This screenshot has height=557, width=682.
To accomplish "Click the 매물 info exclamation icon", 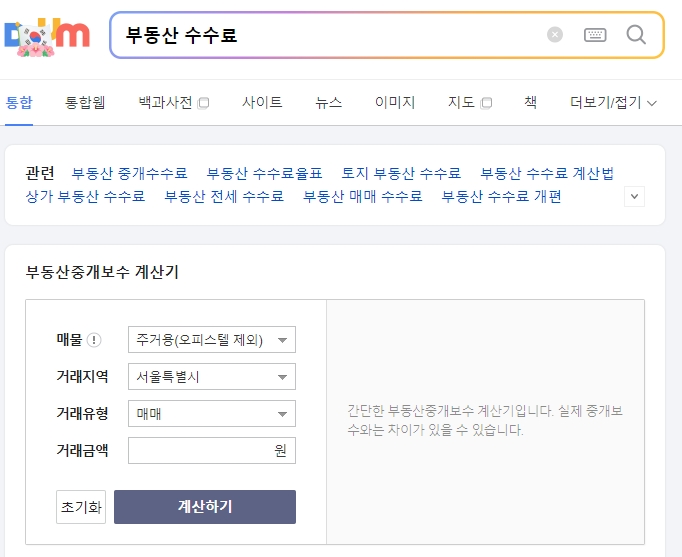I will tap(94, 340).
